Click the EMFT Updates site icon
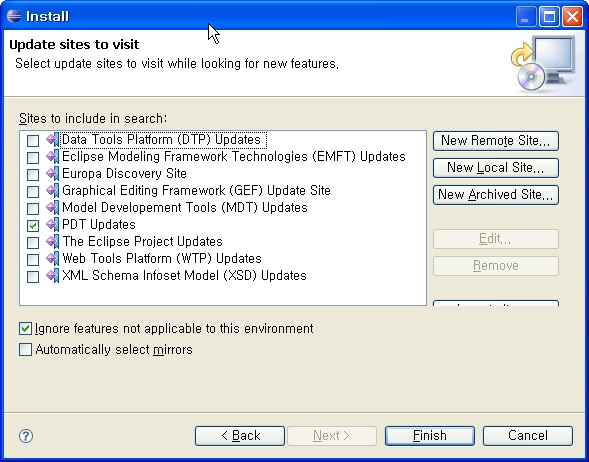 point(53,157)
